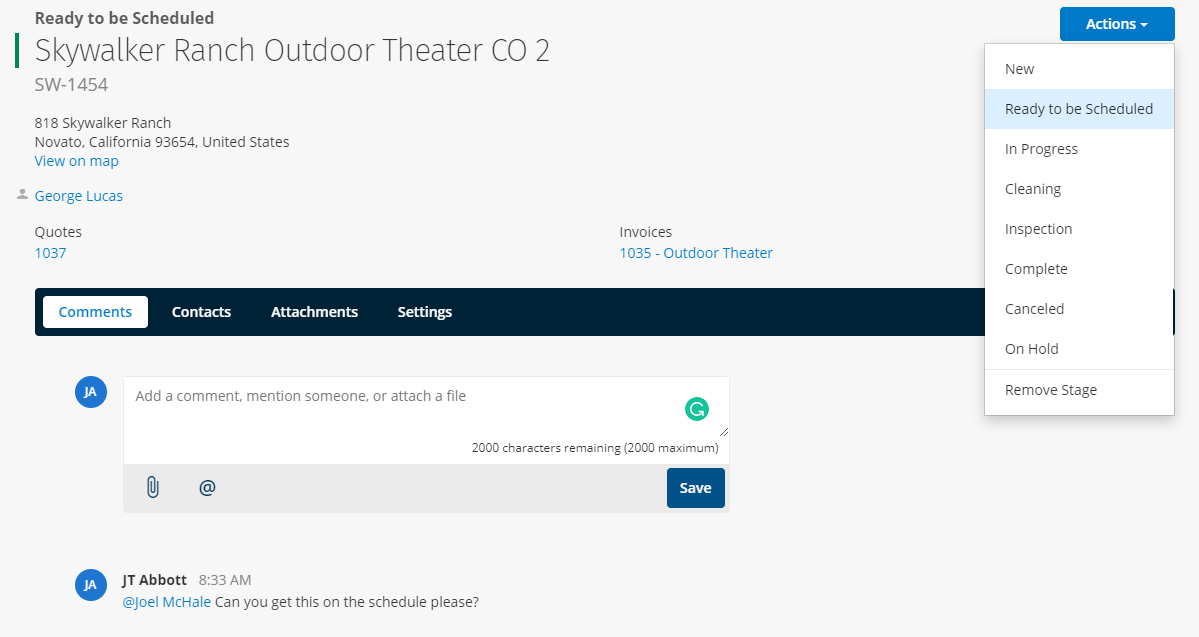Open George Lucas contact link
The height and width of the screenshot is (637, 1199).
tap(79, 196)
